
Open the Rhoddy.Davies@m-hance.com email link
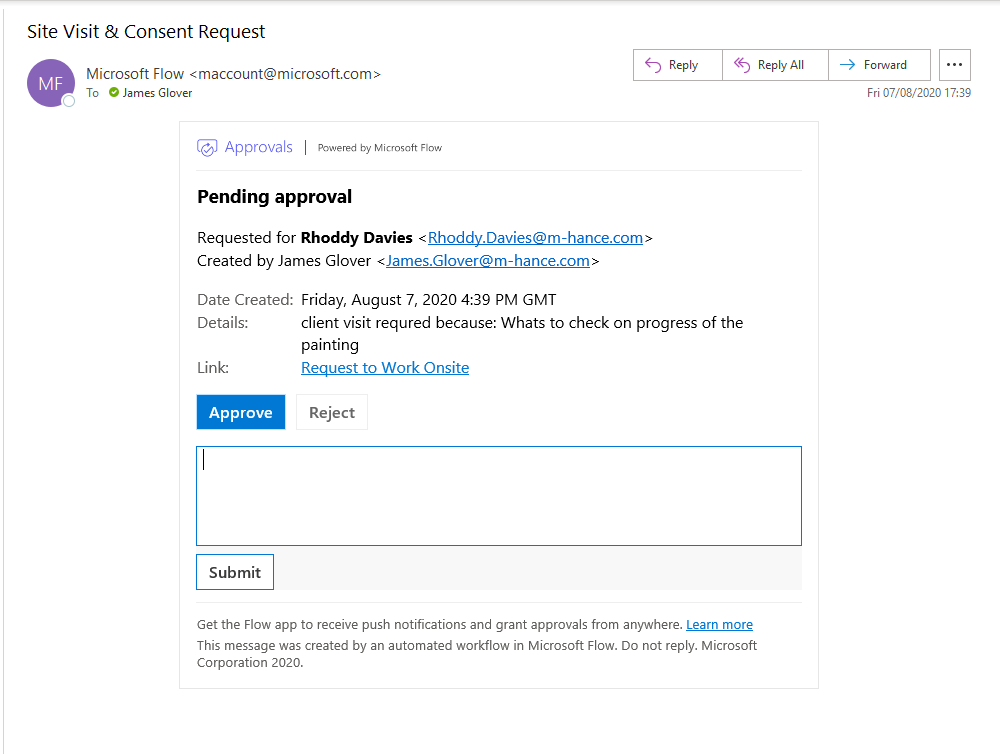(x=535, y=238)
